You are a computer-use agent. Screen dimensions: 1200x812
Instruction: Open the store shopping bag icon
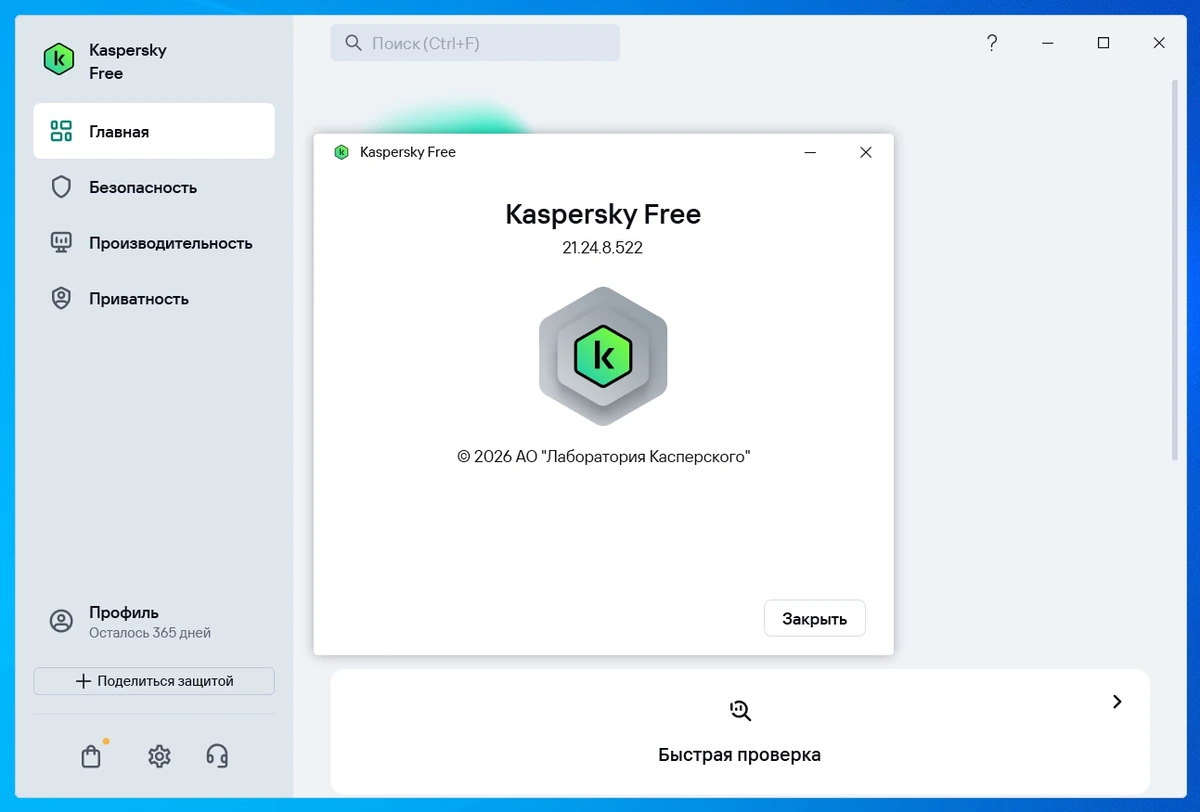coord(91,756)
